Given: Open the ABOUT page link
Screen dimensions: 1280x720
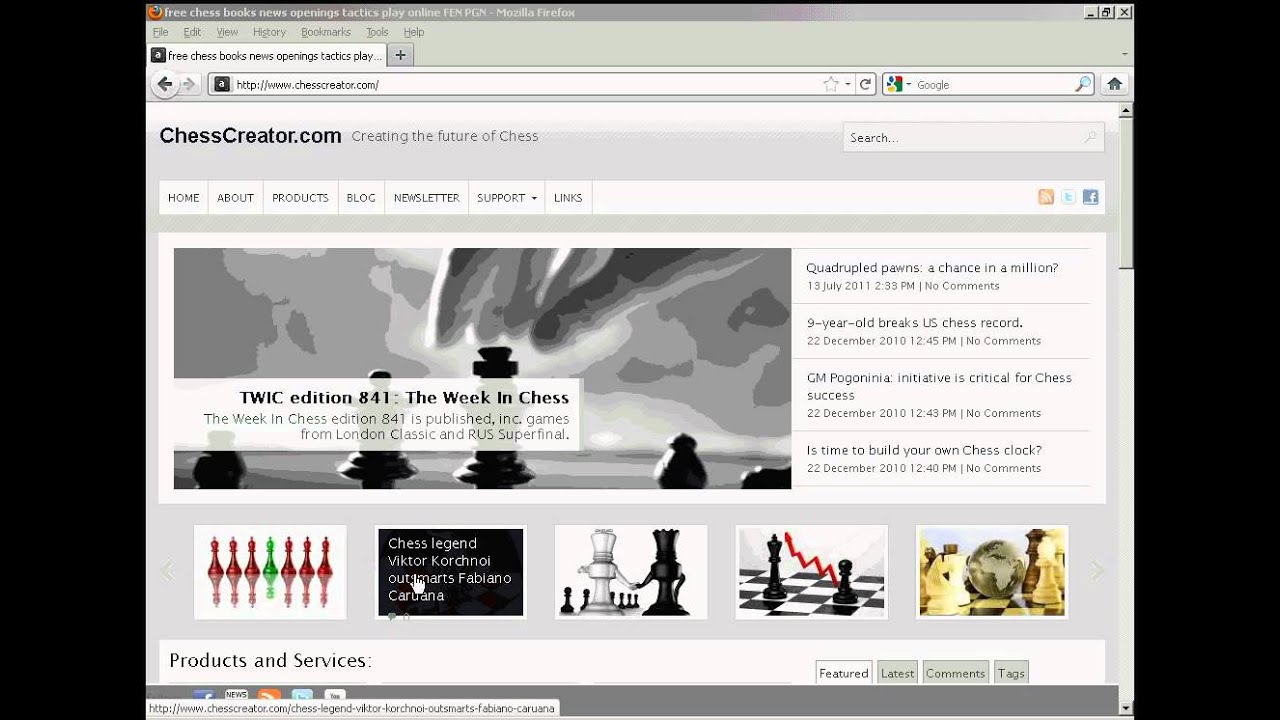Looking at the screenshot, I should [236, 198].
